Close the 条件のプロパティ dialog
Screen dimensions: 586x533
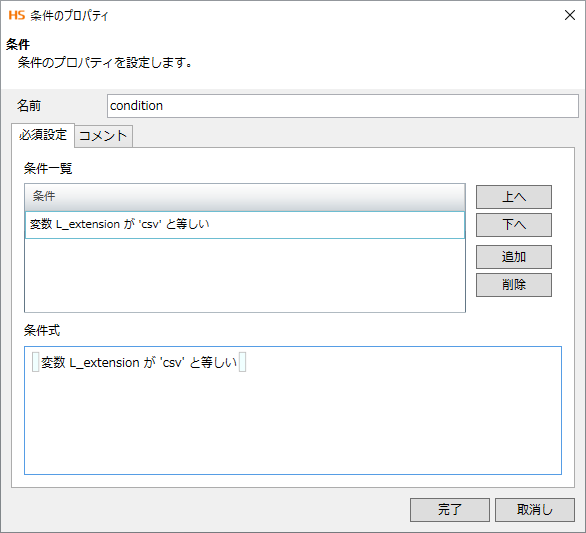click(x=570, y=15)
